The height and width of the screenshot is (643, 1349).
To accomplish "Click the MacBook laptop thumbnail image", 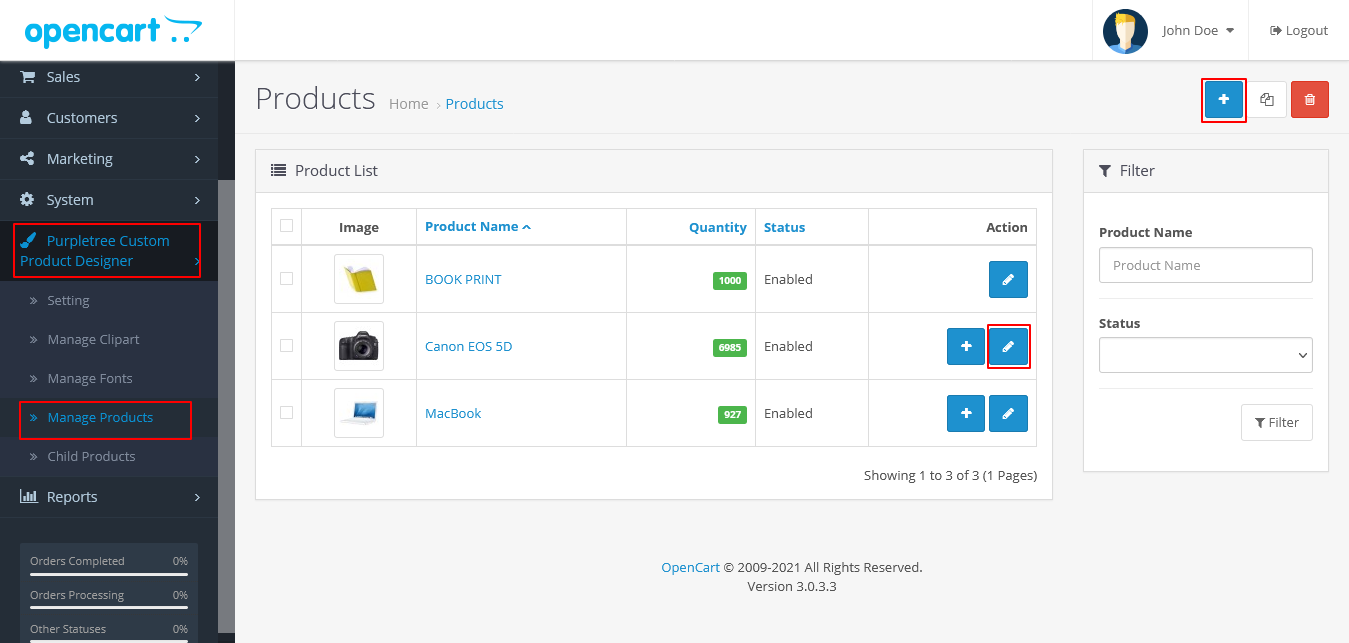I will [x=359, y=413].
